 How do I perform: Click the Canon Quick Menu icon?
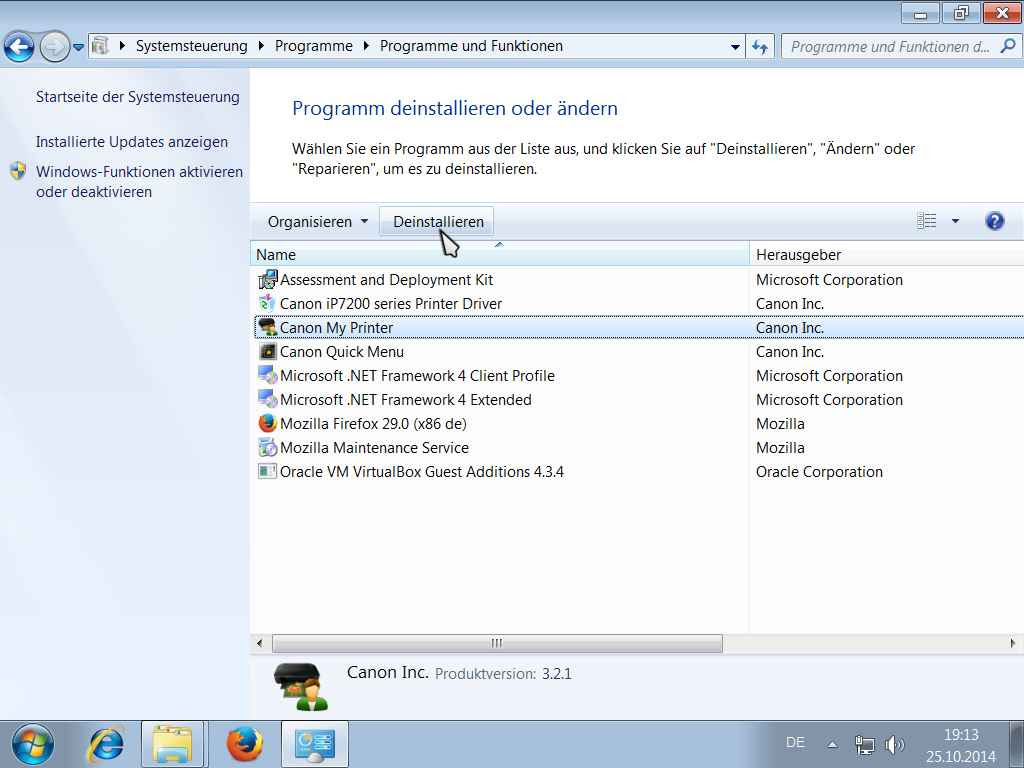(x=268, y=351)
